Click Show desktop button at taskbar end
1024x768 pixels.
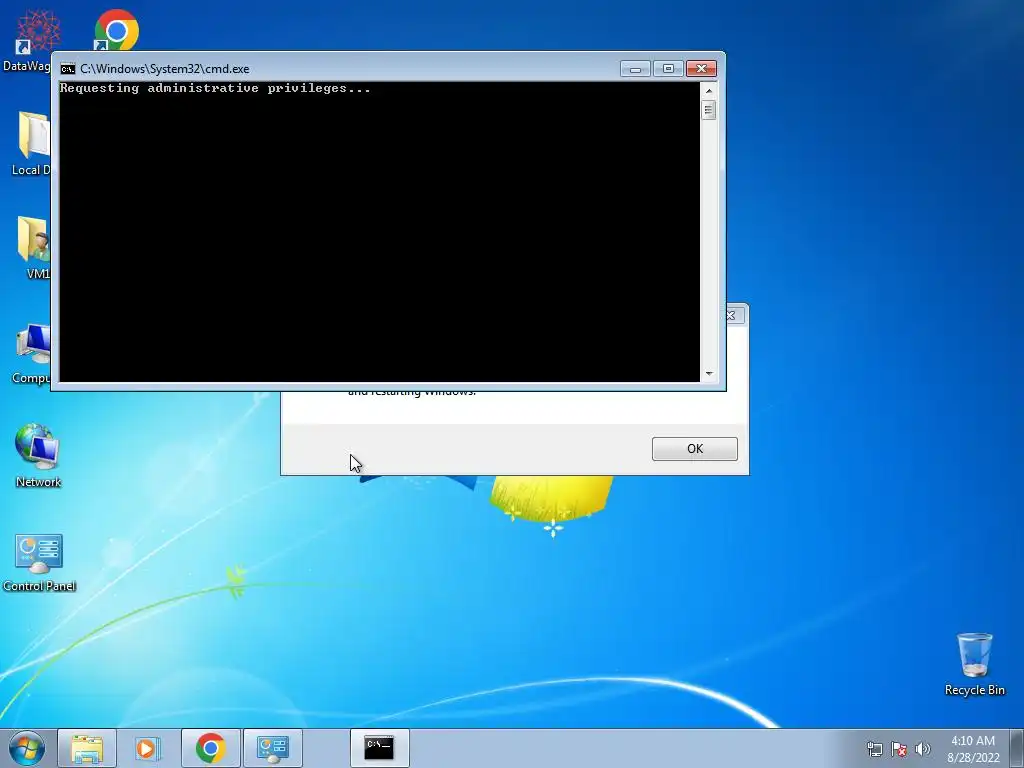pos(1018,748)
